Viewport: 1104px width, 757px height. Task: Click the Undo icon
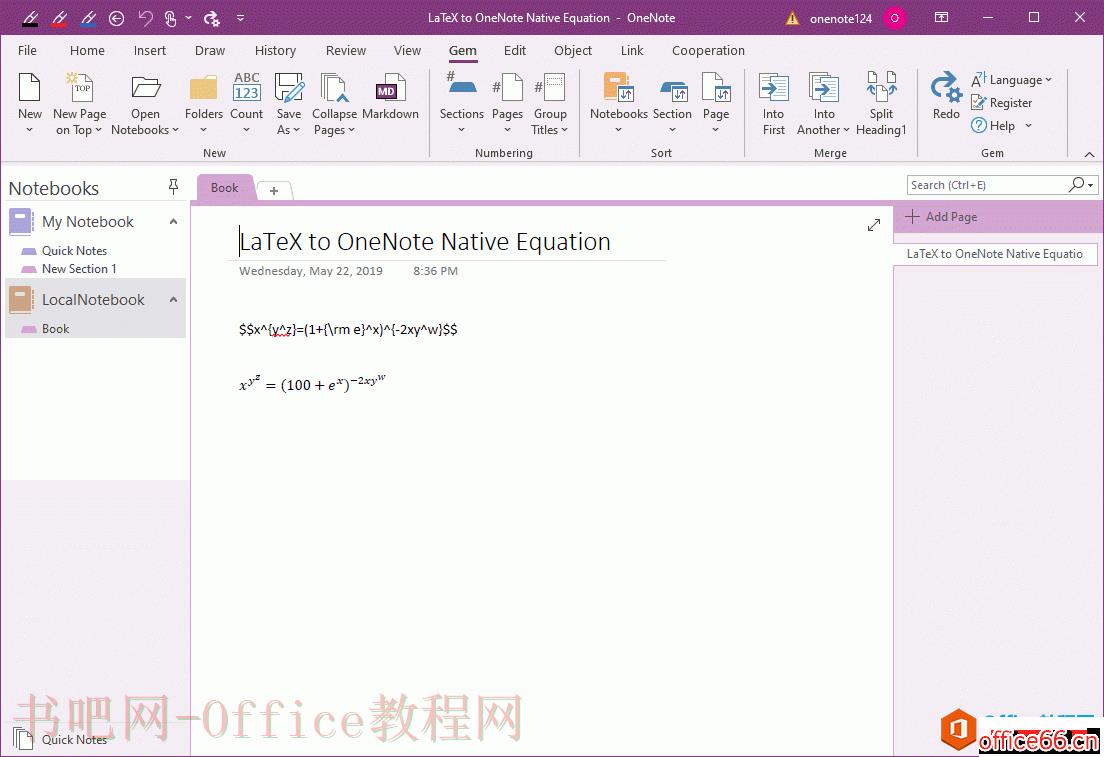(145, 18)
